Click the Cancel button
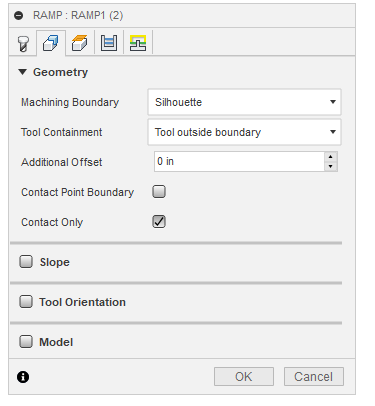Image resolution: width=375 pixels, height=406 pixels. point(313,377)
